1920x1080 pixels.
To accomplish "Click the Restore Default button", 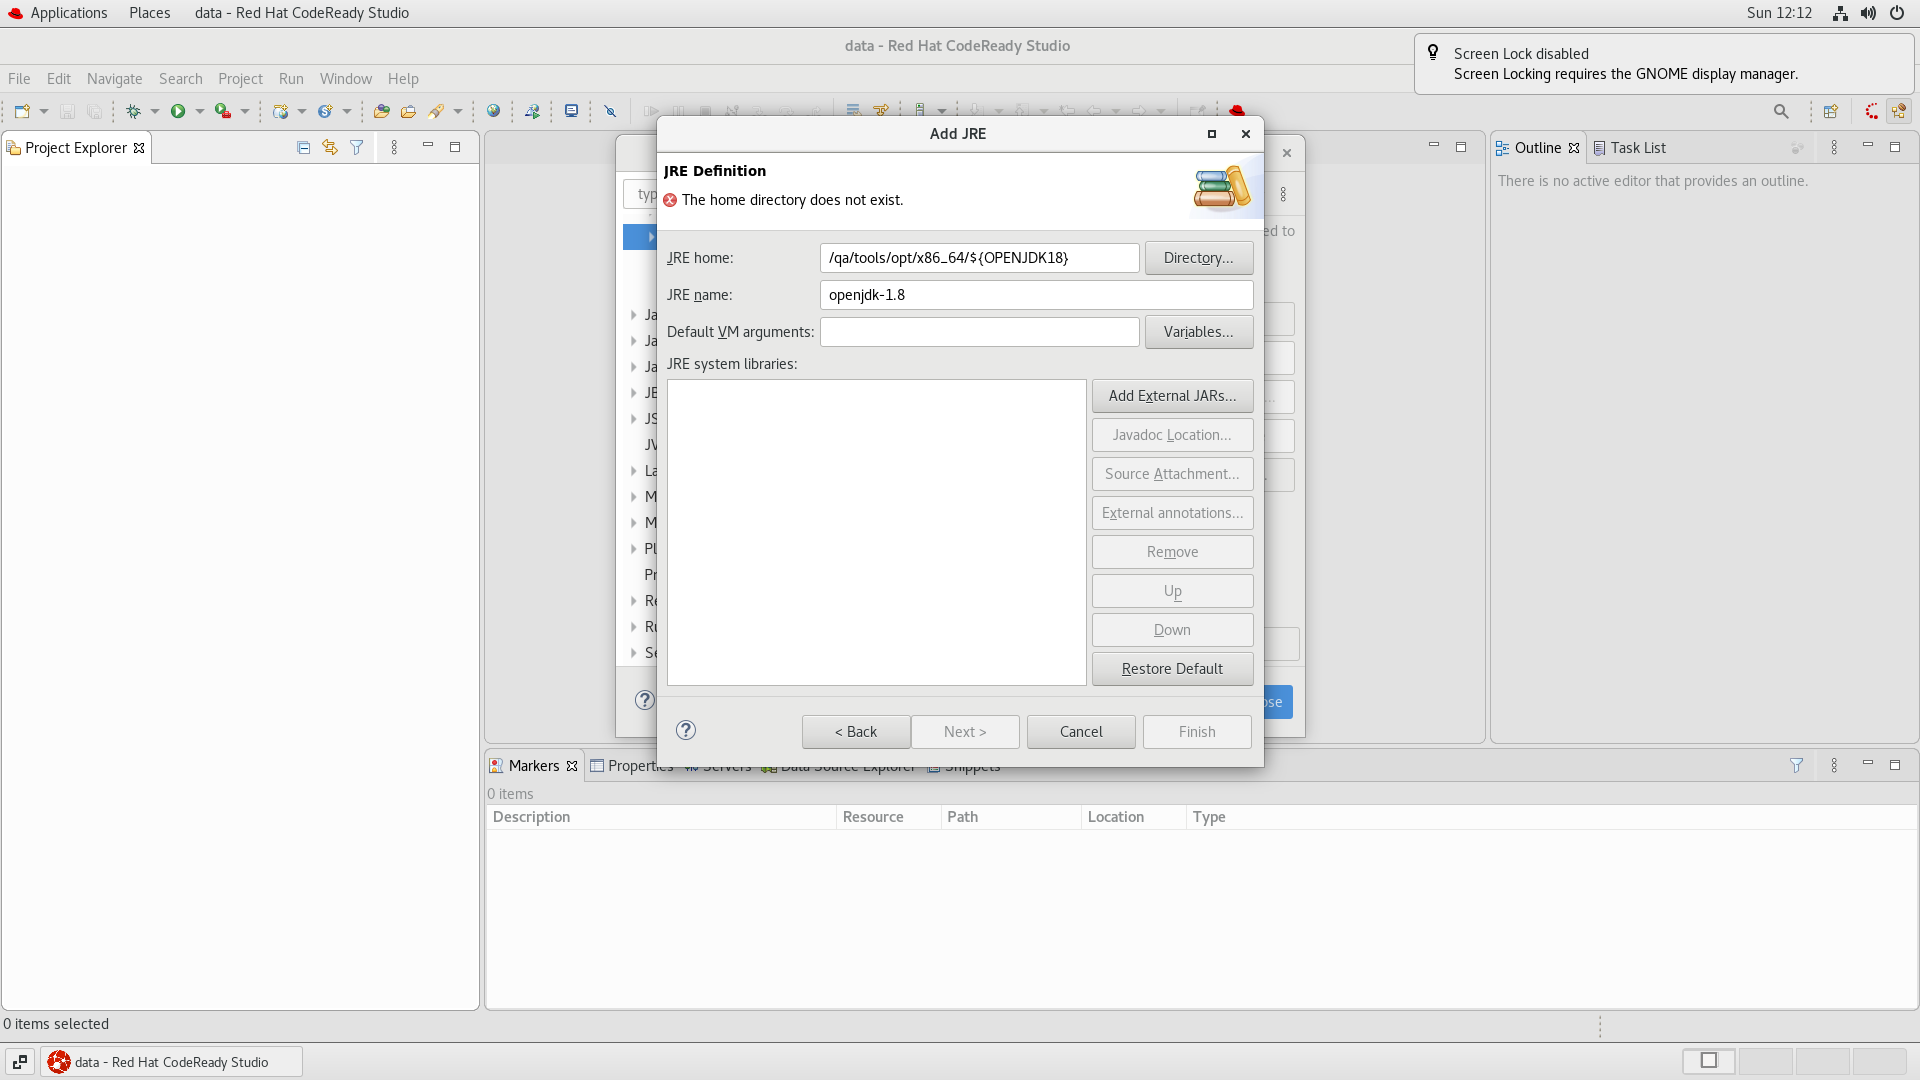I will [1172, 669].
